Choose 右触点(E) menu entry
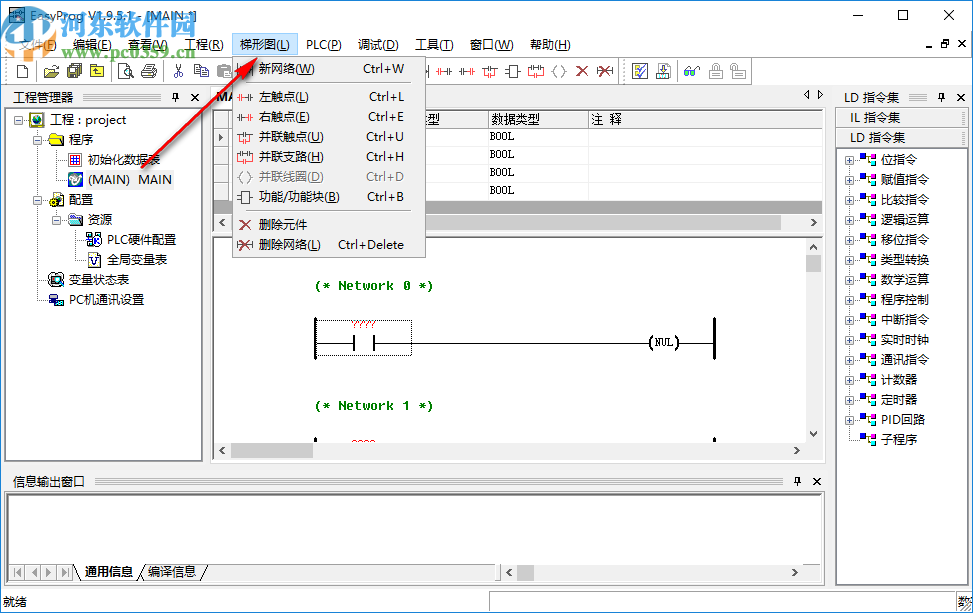Screen dimensions: 973x613 (329, 117)
